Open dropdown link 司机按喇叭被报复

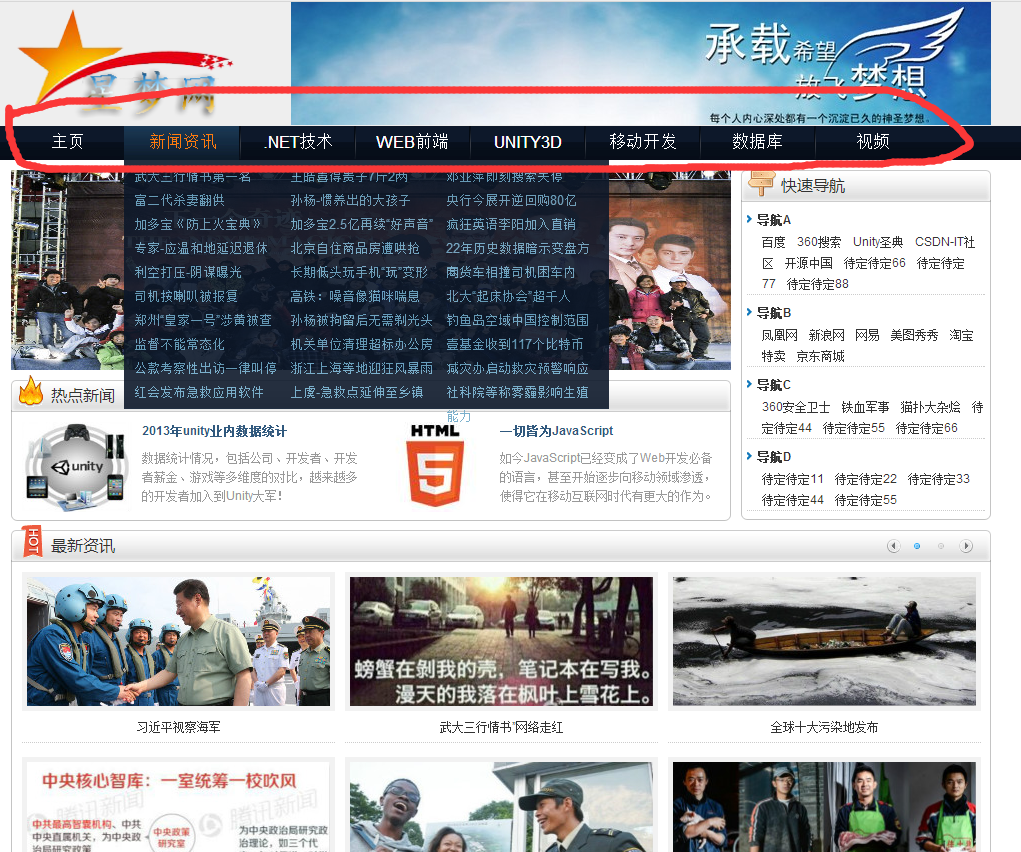click(x=186, y=296)
